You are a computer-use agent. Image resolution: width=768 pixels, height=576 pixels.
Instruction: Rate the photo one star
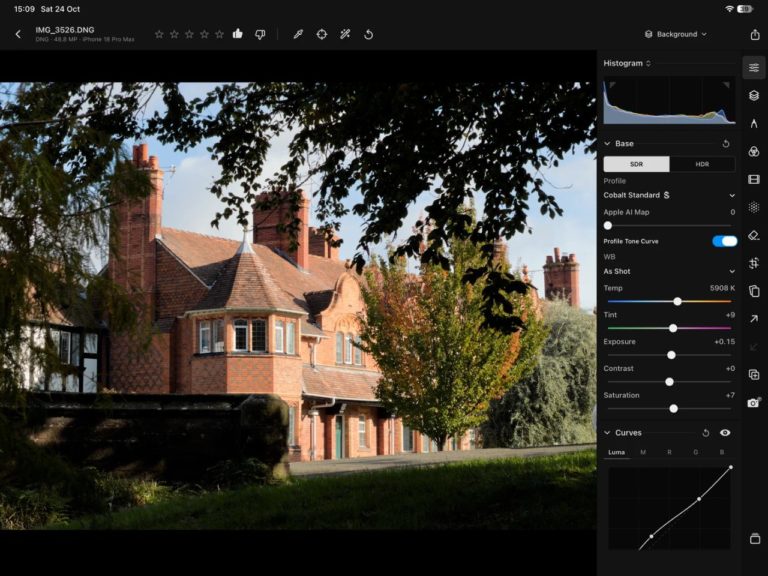coord(159,34)
